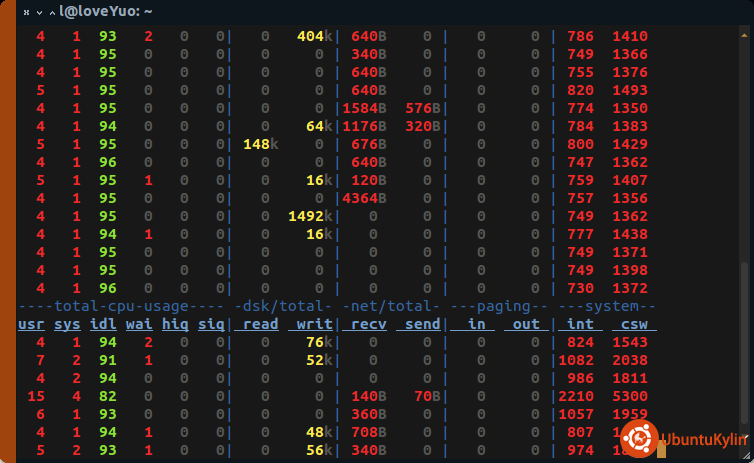Click the 'usr' column header
This screenshot has height=463, width=754.
31,324
